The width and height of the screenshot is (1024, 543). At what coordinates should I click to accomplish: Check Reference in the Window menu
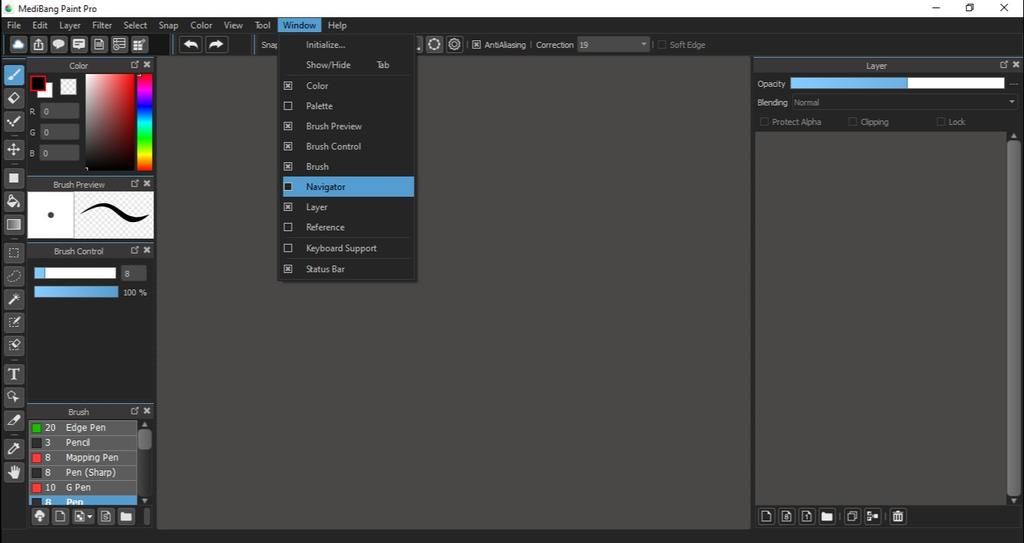[288, 227]
